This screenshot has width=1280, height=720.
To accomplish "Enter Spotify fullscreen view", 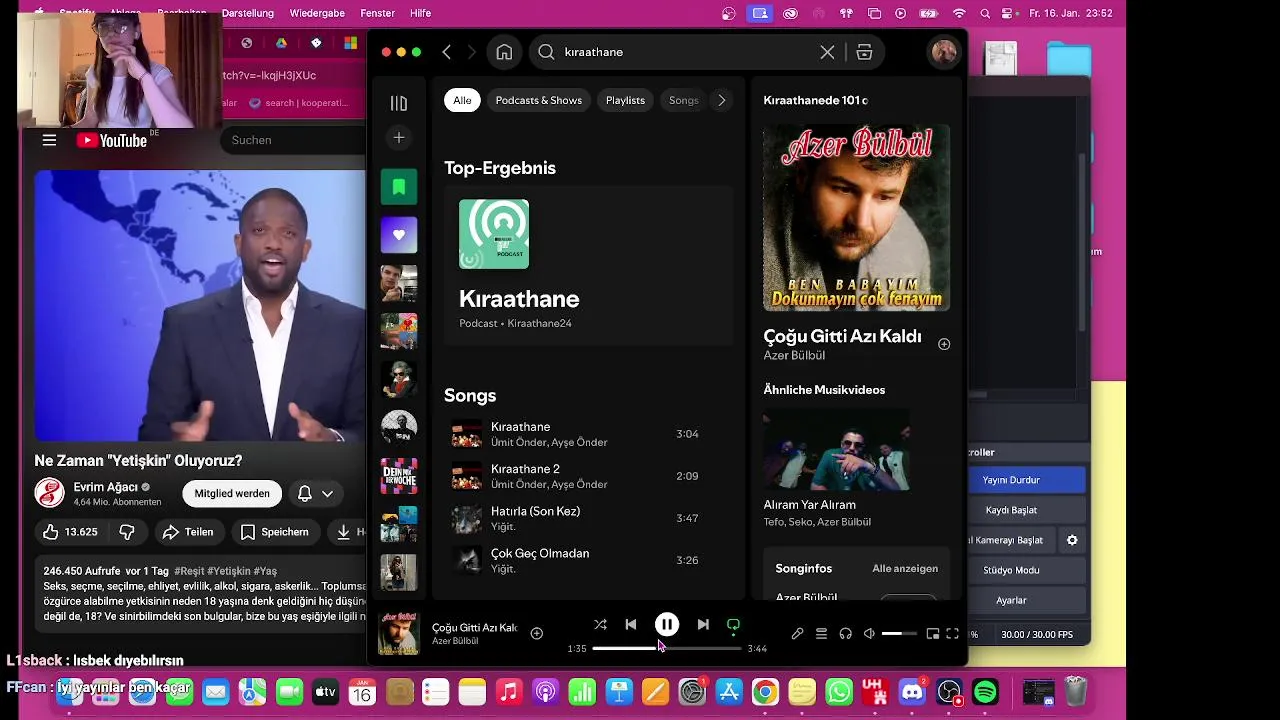I will point(953,634).
